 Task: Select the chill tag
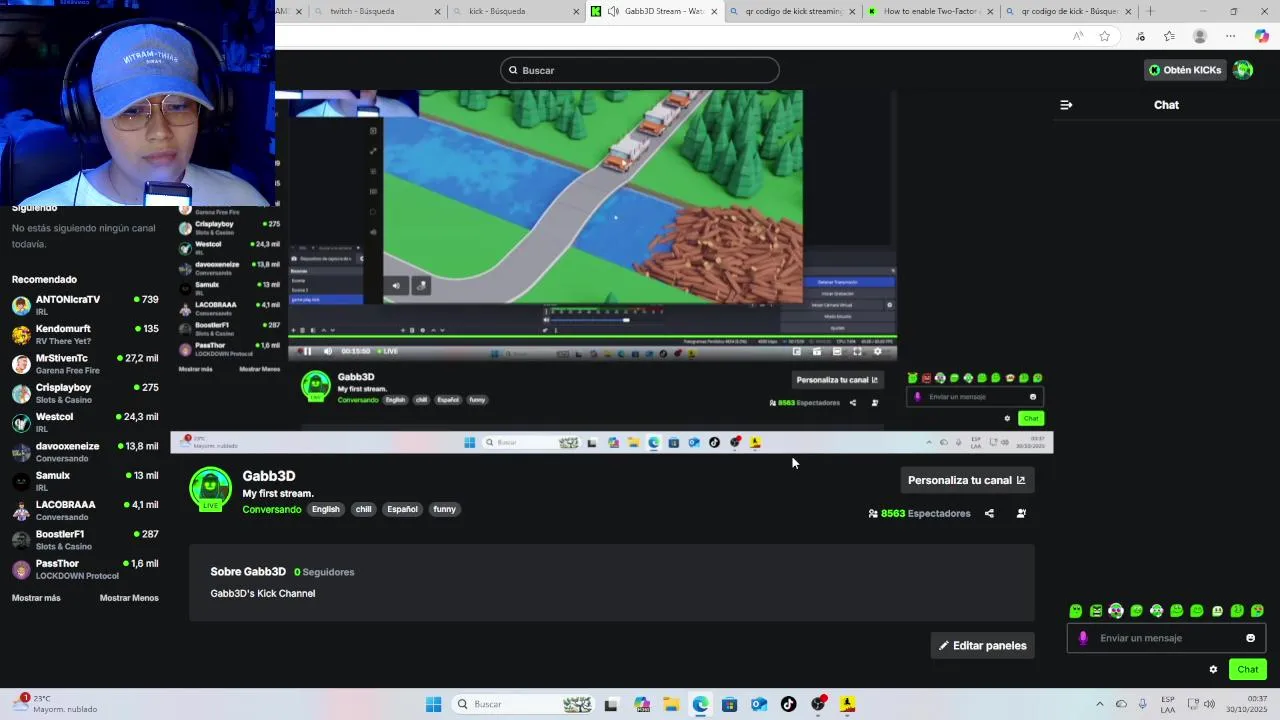click(364, 510)
